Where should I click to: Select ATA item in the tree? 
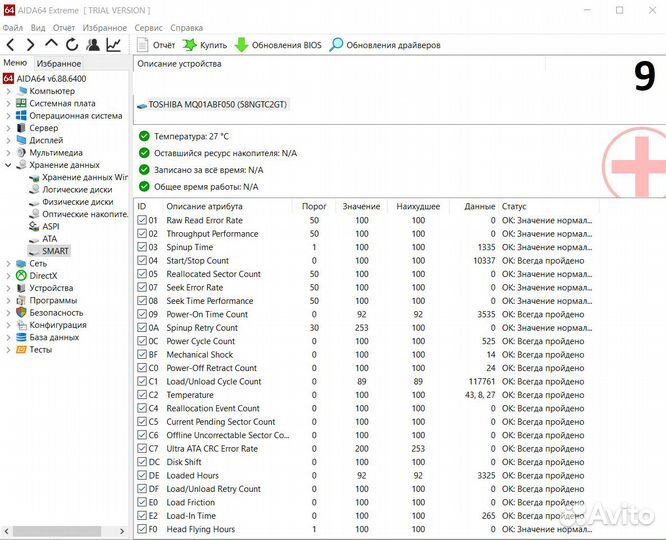(49, 239)
